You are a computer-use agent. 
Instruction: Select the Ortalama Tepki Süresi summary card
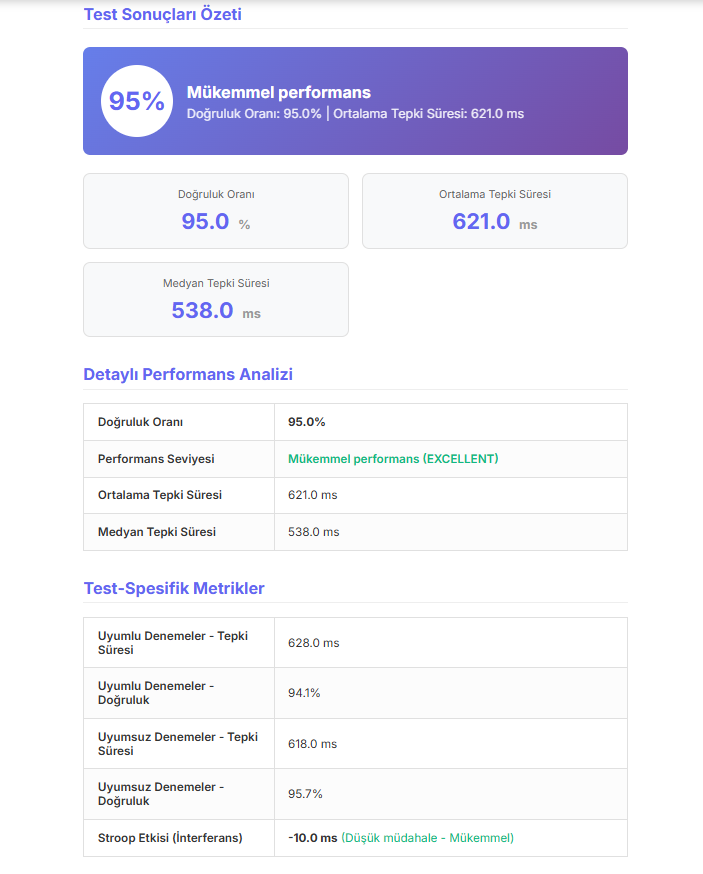494,211
